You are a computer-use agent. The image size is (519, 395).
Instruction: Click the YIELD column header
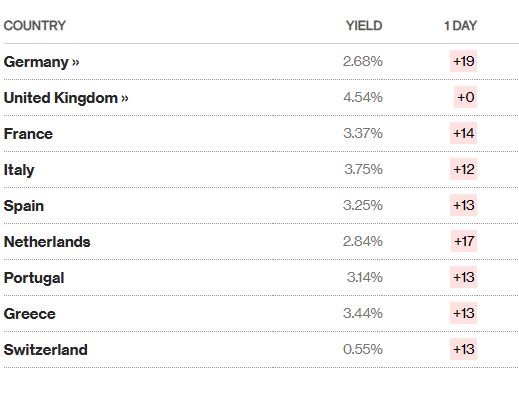pyautogui.click(x=364, y=26)
